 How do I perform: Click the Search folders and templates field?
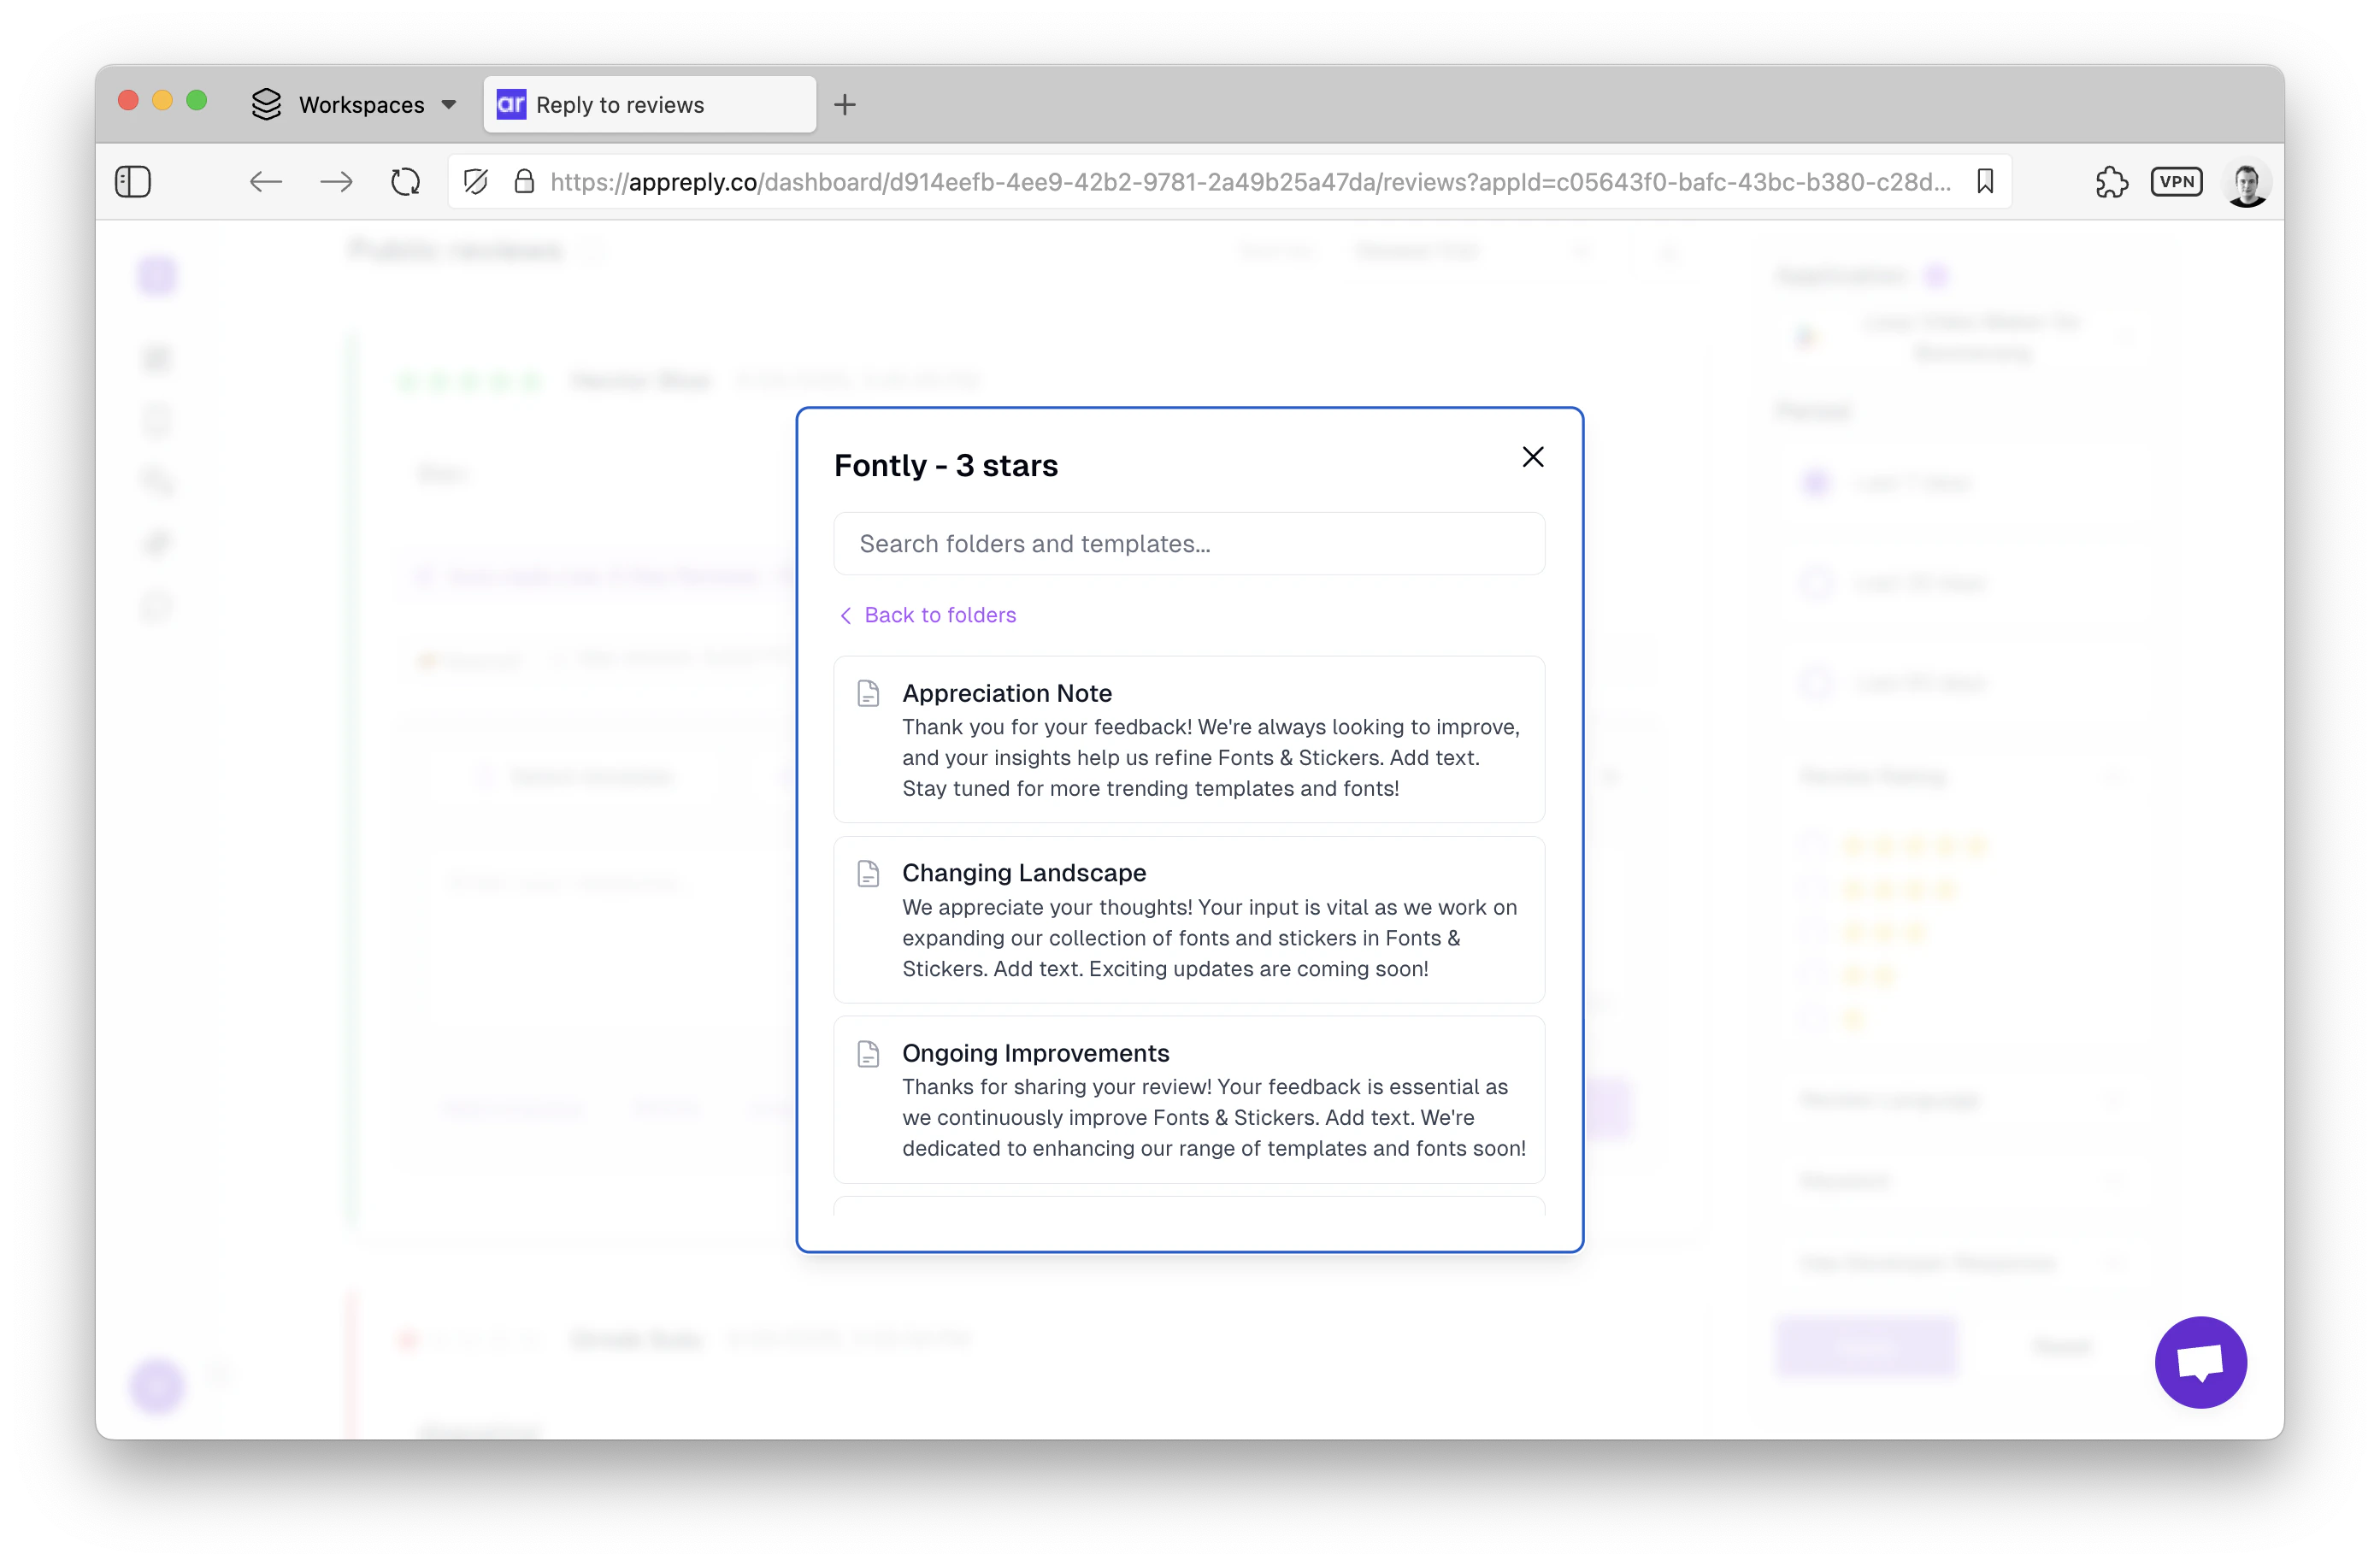point(1189,543)
